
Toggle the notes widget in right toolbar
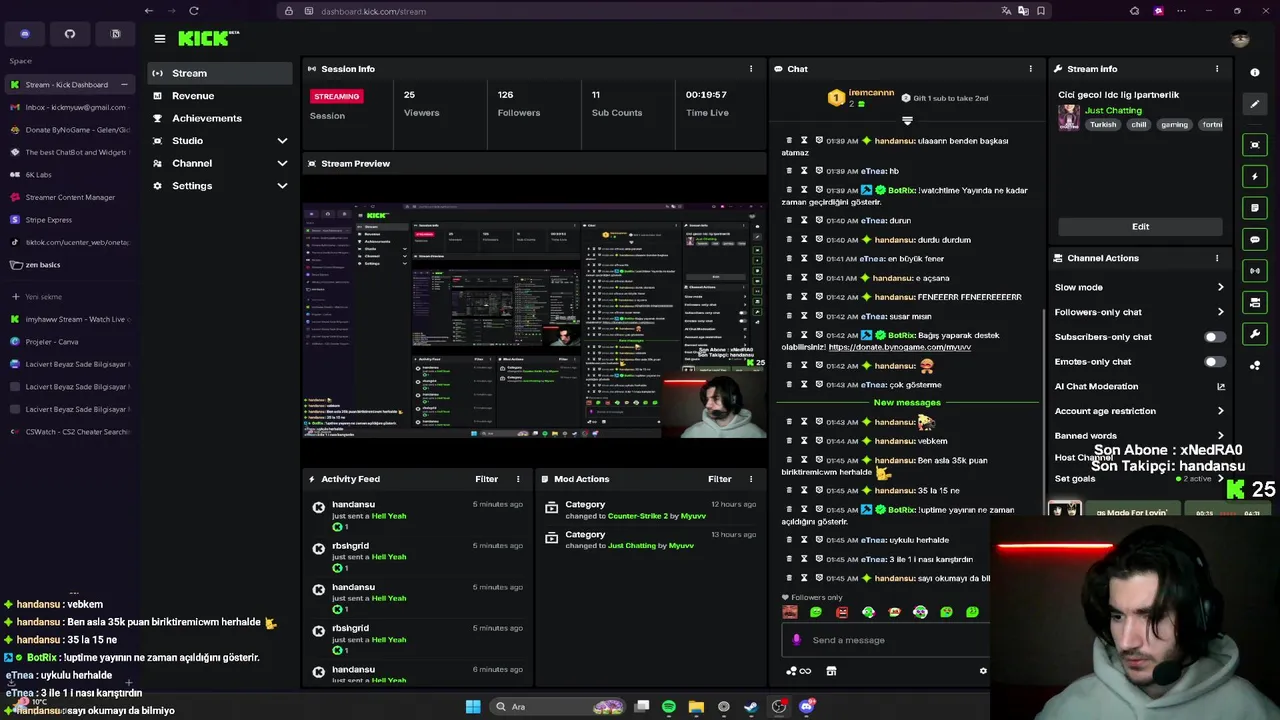point(1255,208)
